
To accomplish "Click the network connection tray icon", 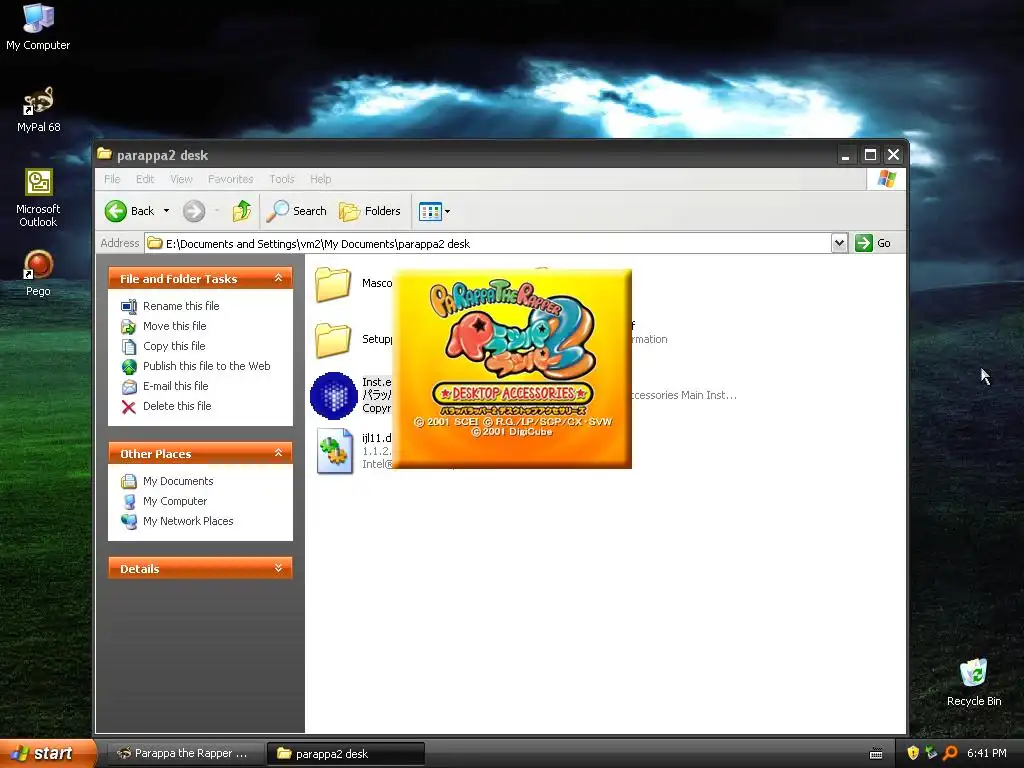I will 931,753.
